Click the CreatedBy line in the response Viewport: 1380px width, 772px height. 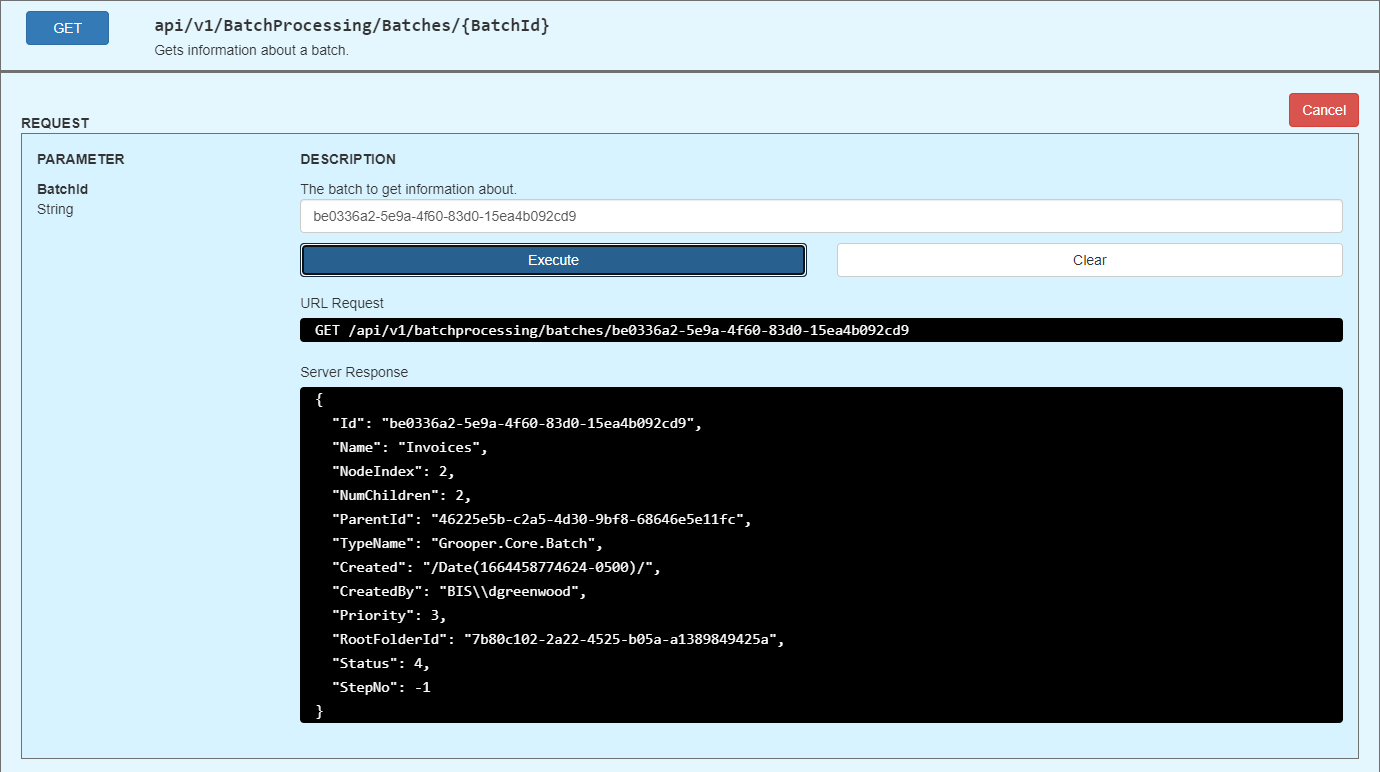coord(458,591)
